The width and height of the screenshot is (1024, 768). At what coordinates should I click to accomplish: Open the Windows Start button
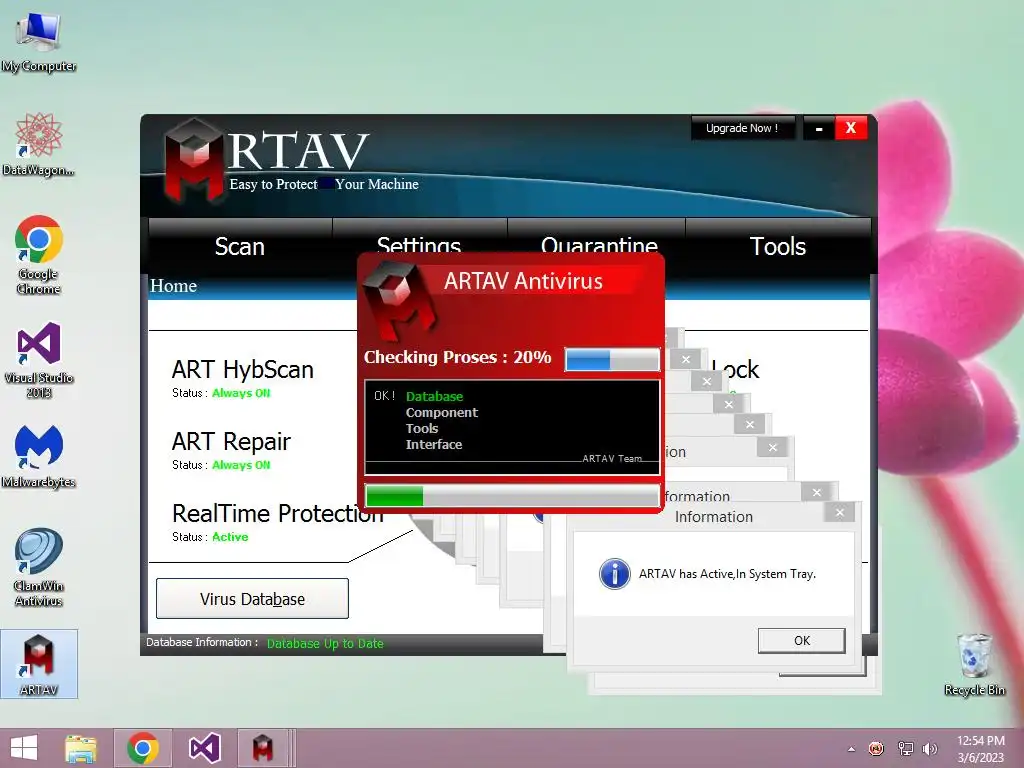24,748
